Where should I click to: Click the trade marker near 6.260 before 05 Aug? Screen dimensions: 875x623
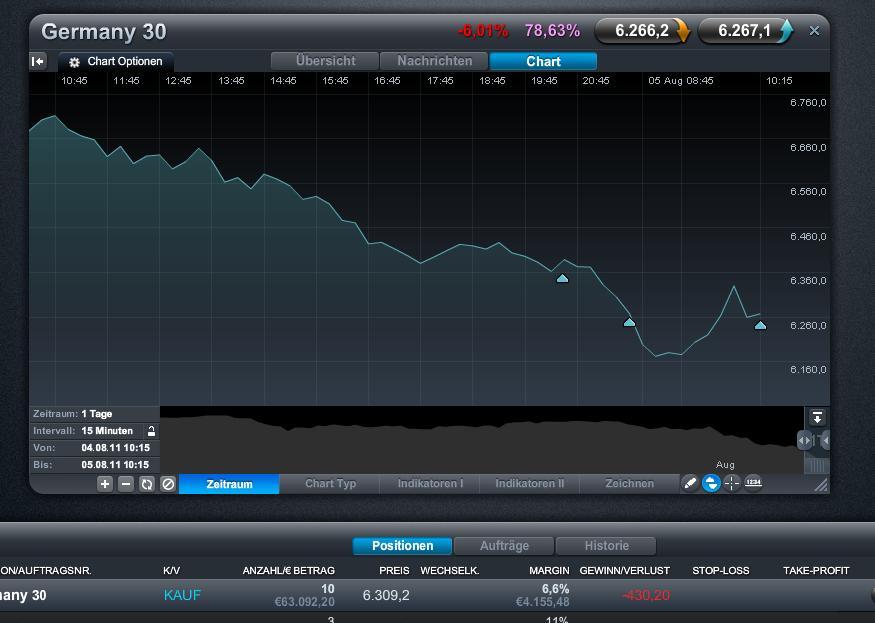pyautogui.click(x=629, y=322)
